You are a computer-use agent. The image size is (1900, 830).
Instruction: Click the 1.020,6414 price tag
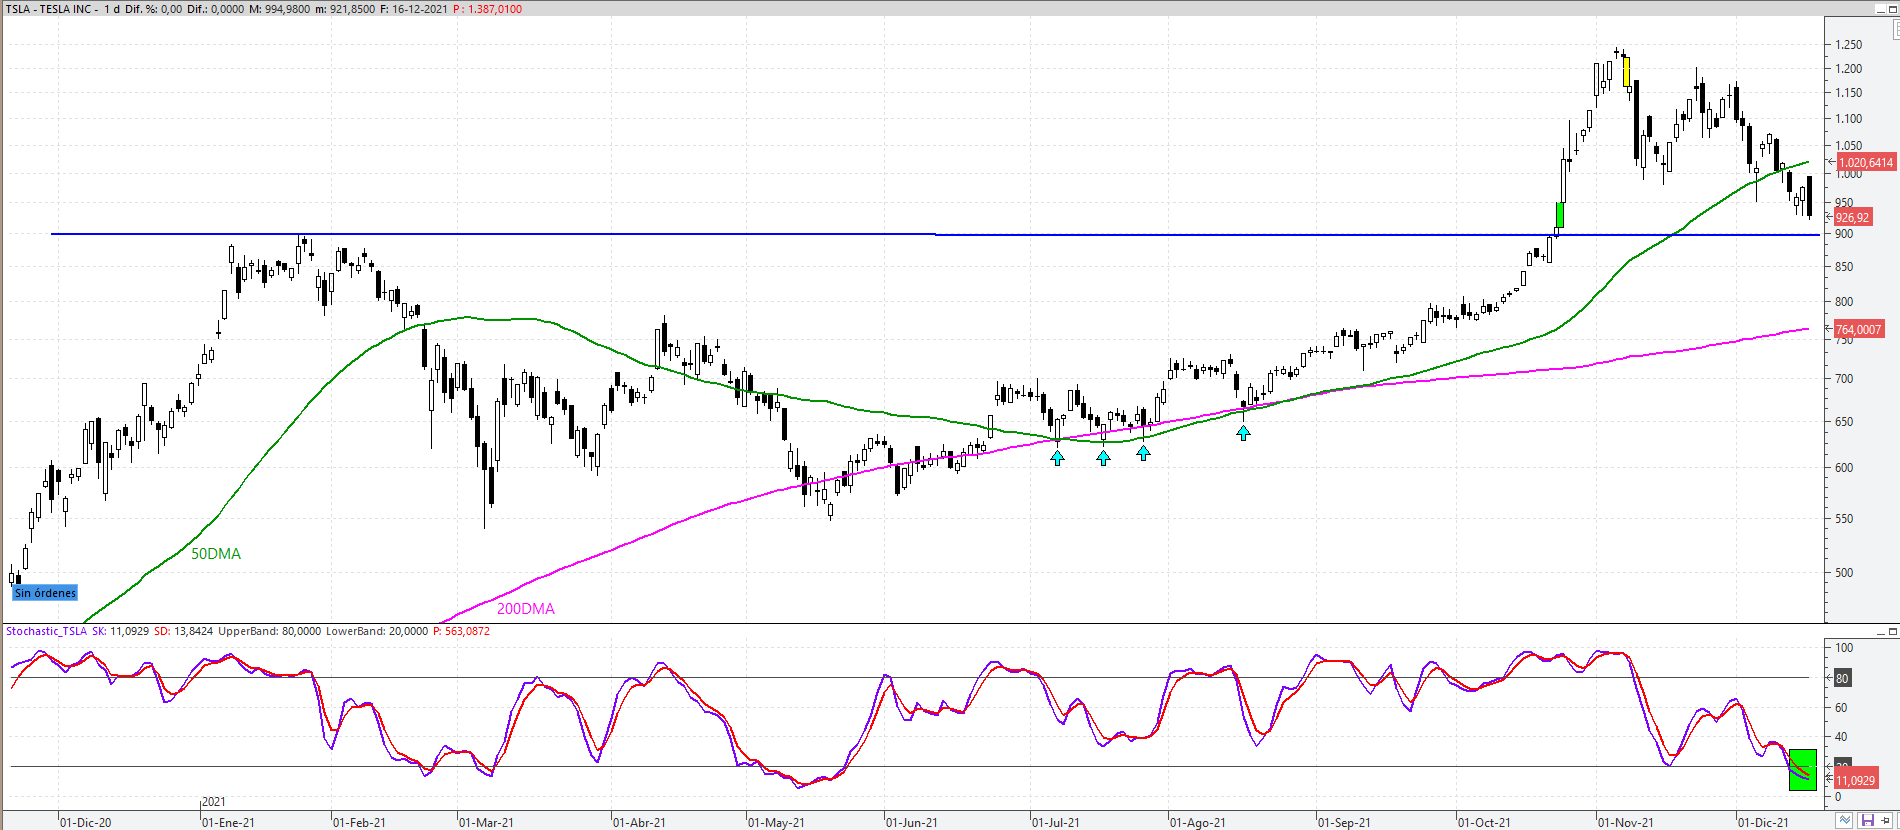click(x=1866, y=162)
